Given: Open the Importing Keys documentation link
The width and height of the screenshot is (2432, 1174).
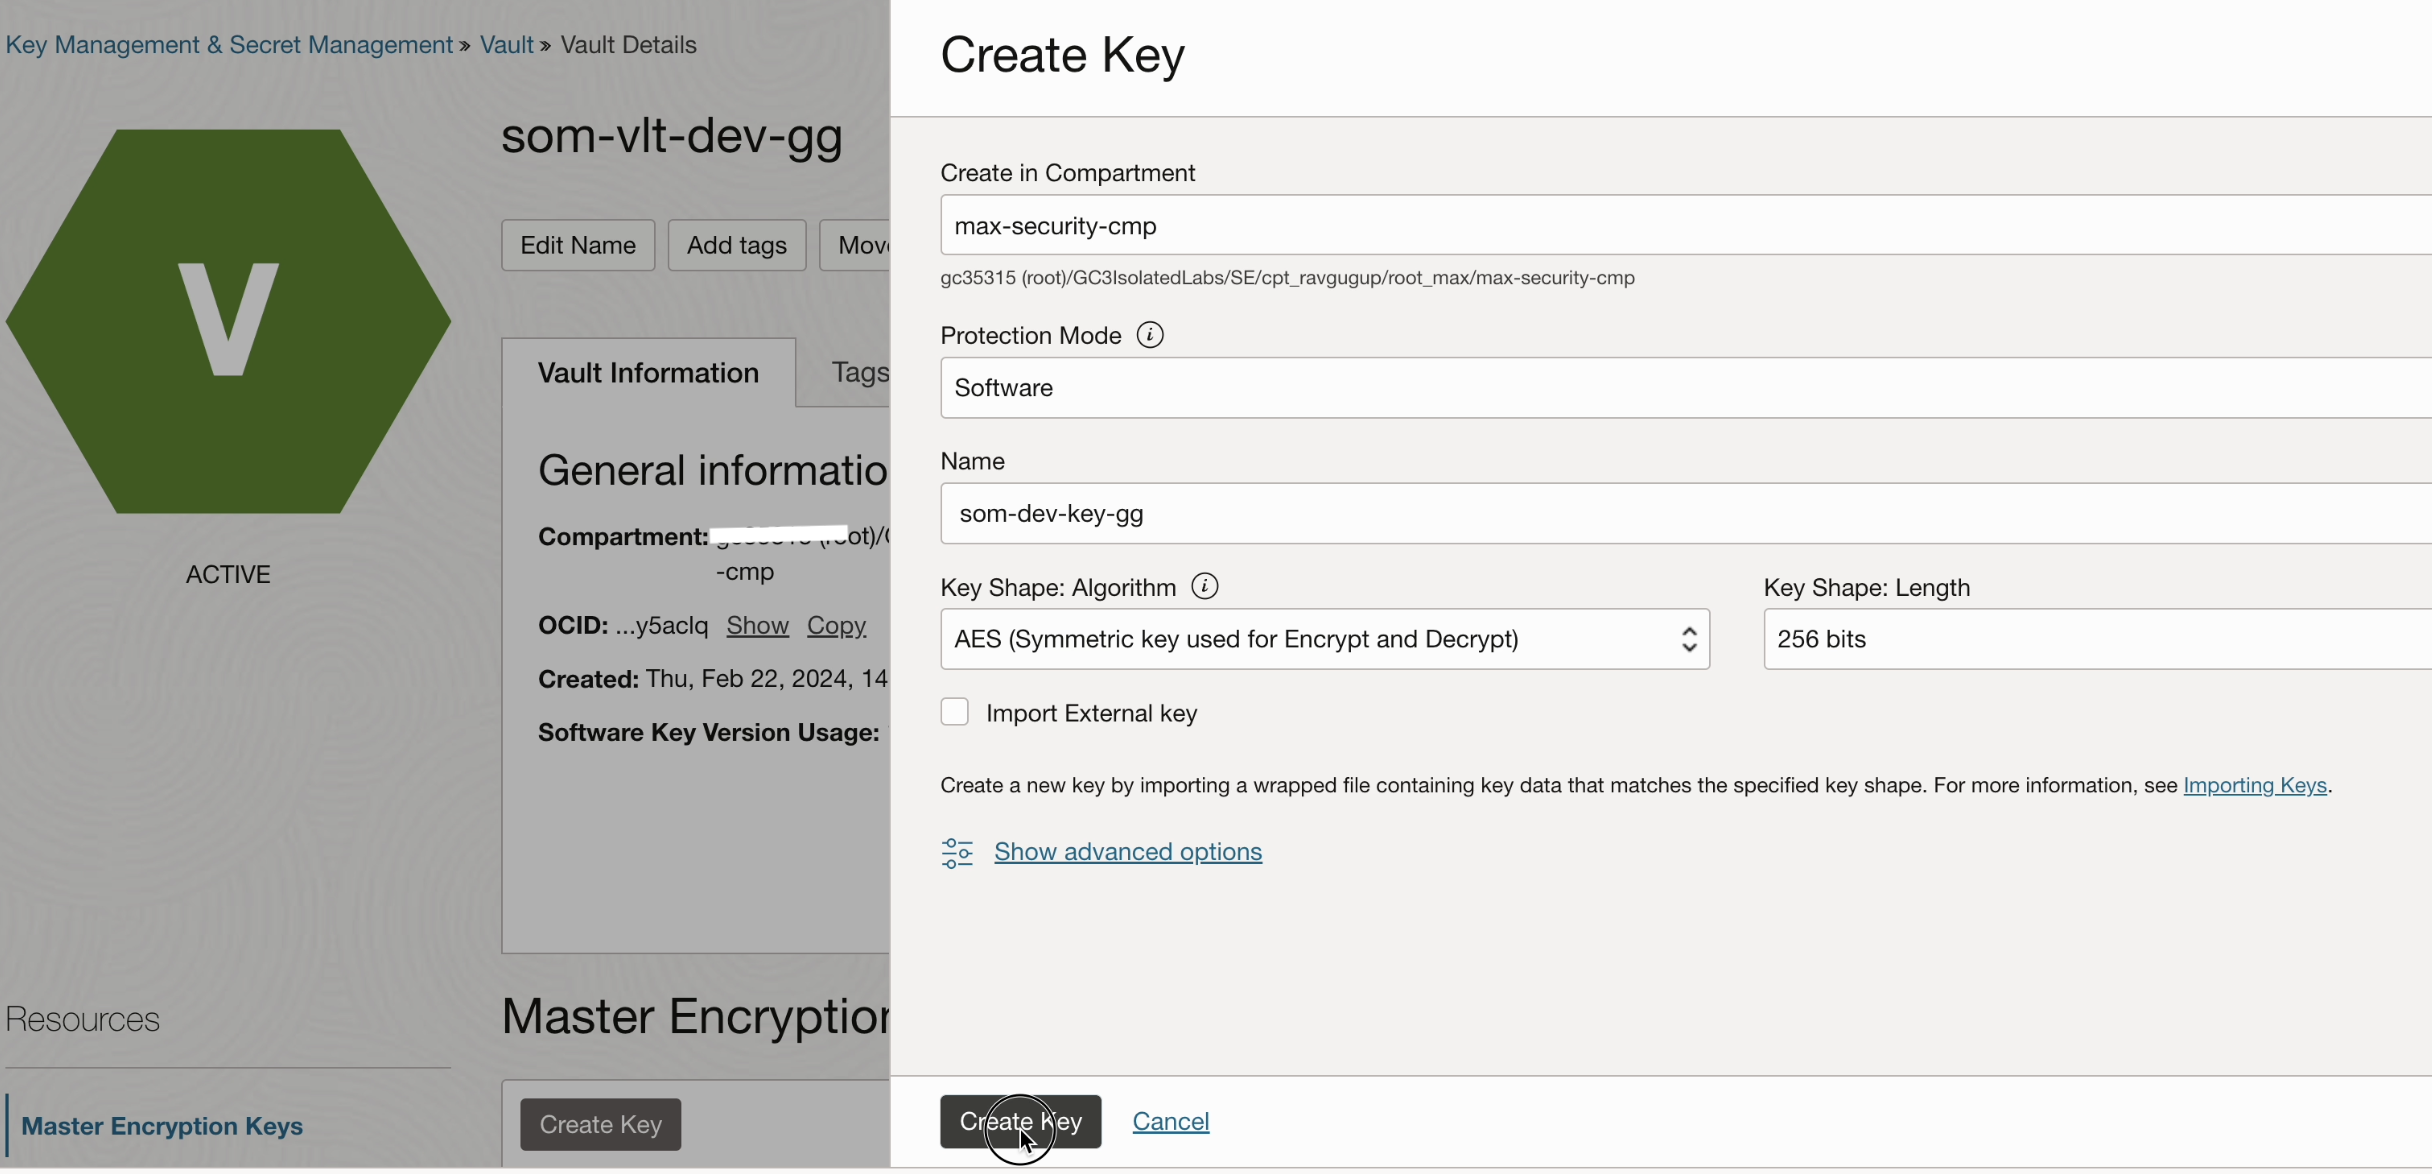Looking at the screenshot, I should (x=2255, y=785).
